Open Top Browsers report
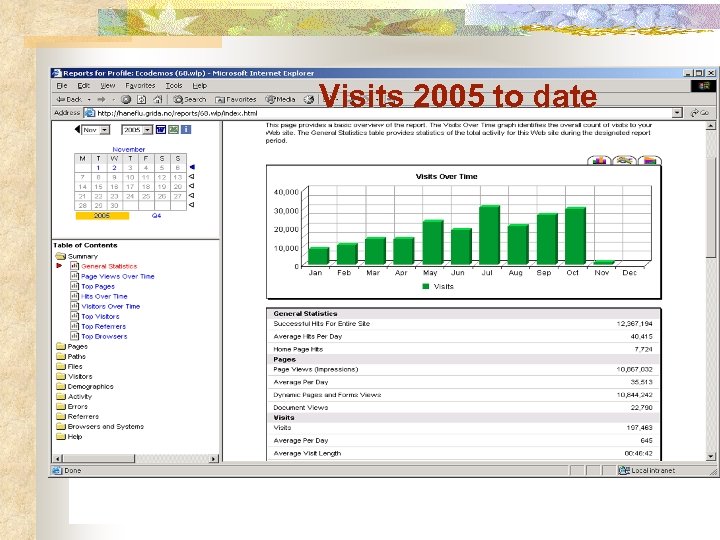Viewport: 720px width, 540px height. pyautogui.click(x=104, y=337)
